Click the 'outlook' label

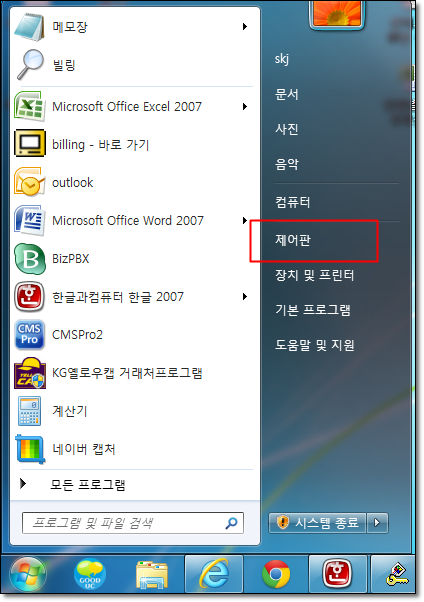point(72,182)
